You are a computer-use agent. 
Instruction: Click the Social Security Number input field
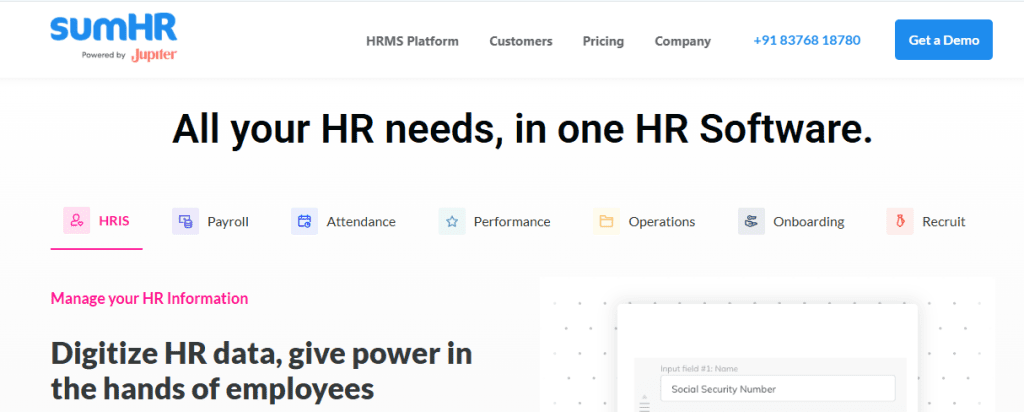(x=777, y=389)
